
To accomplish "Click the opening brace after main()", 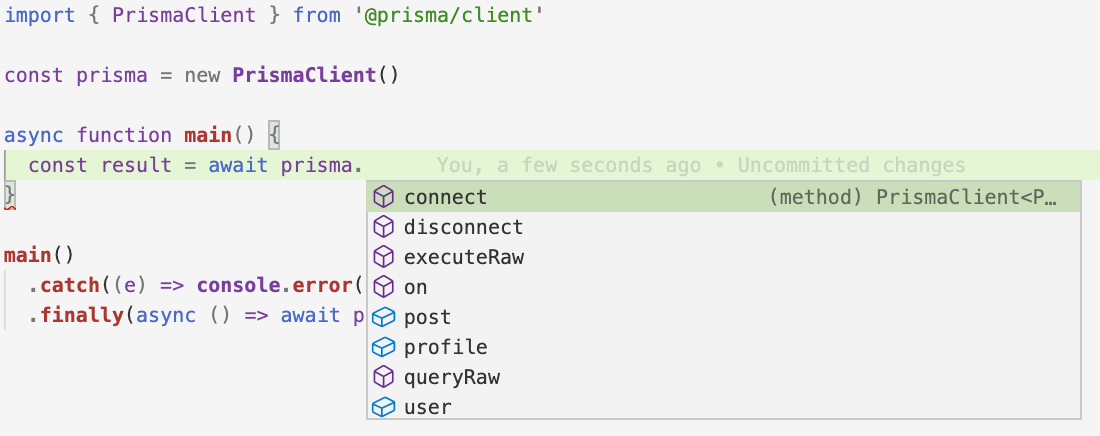I will pos(274,135).
